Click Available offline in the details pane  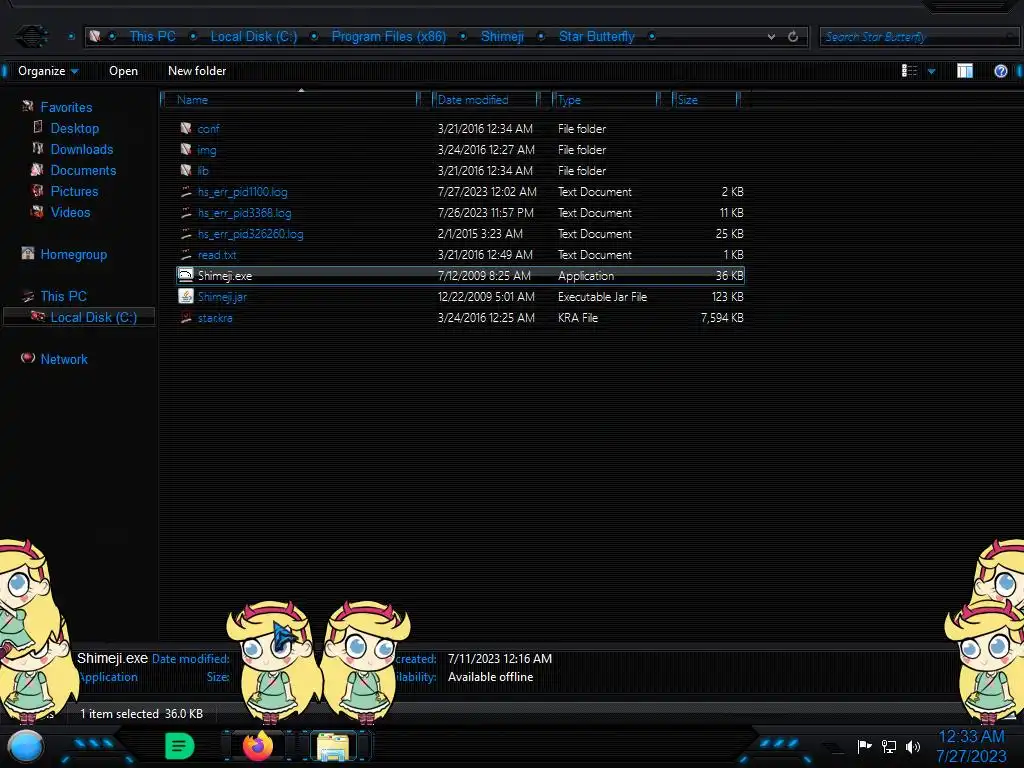(490, 677)
